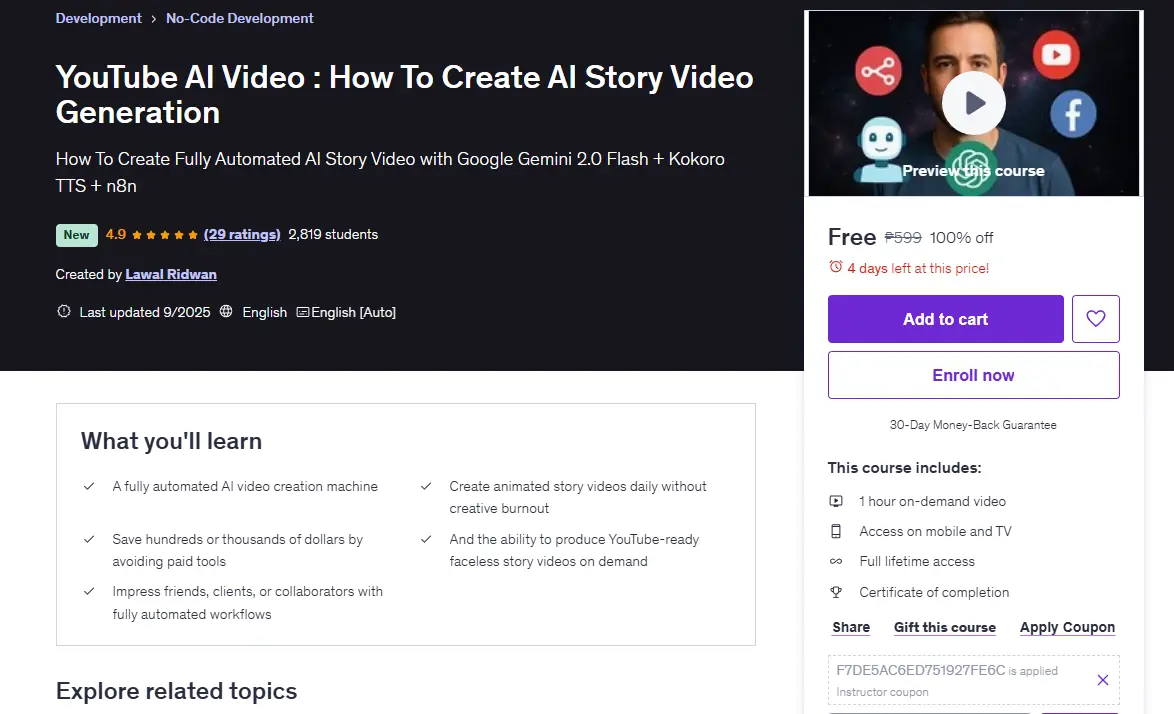The width and height of the screenshot is (1174, 714).
Task: Click the trophy certificate icon
Action: click(836, 592)
